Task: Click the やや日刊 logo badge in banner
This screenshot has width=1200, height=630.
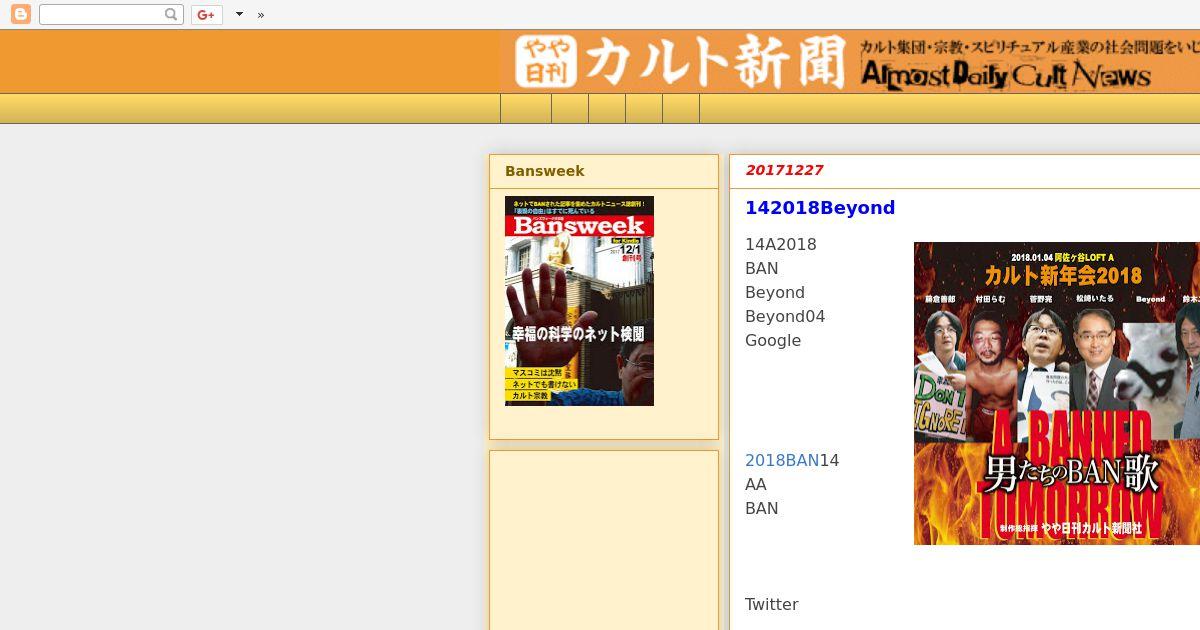Action: click(x=547, y=61)
